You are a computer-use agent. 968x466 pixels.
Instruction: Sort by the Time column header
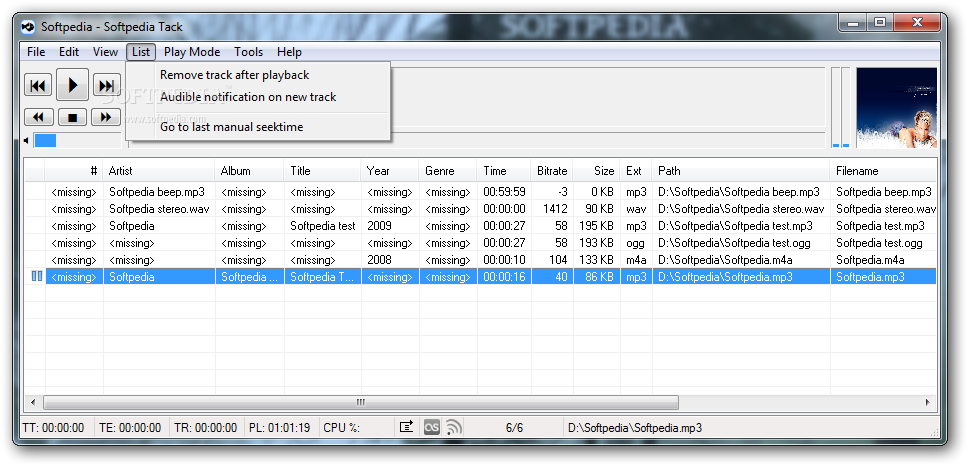pos(504,171)
